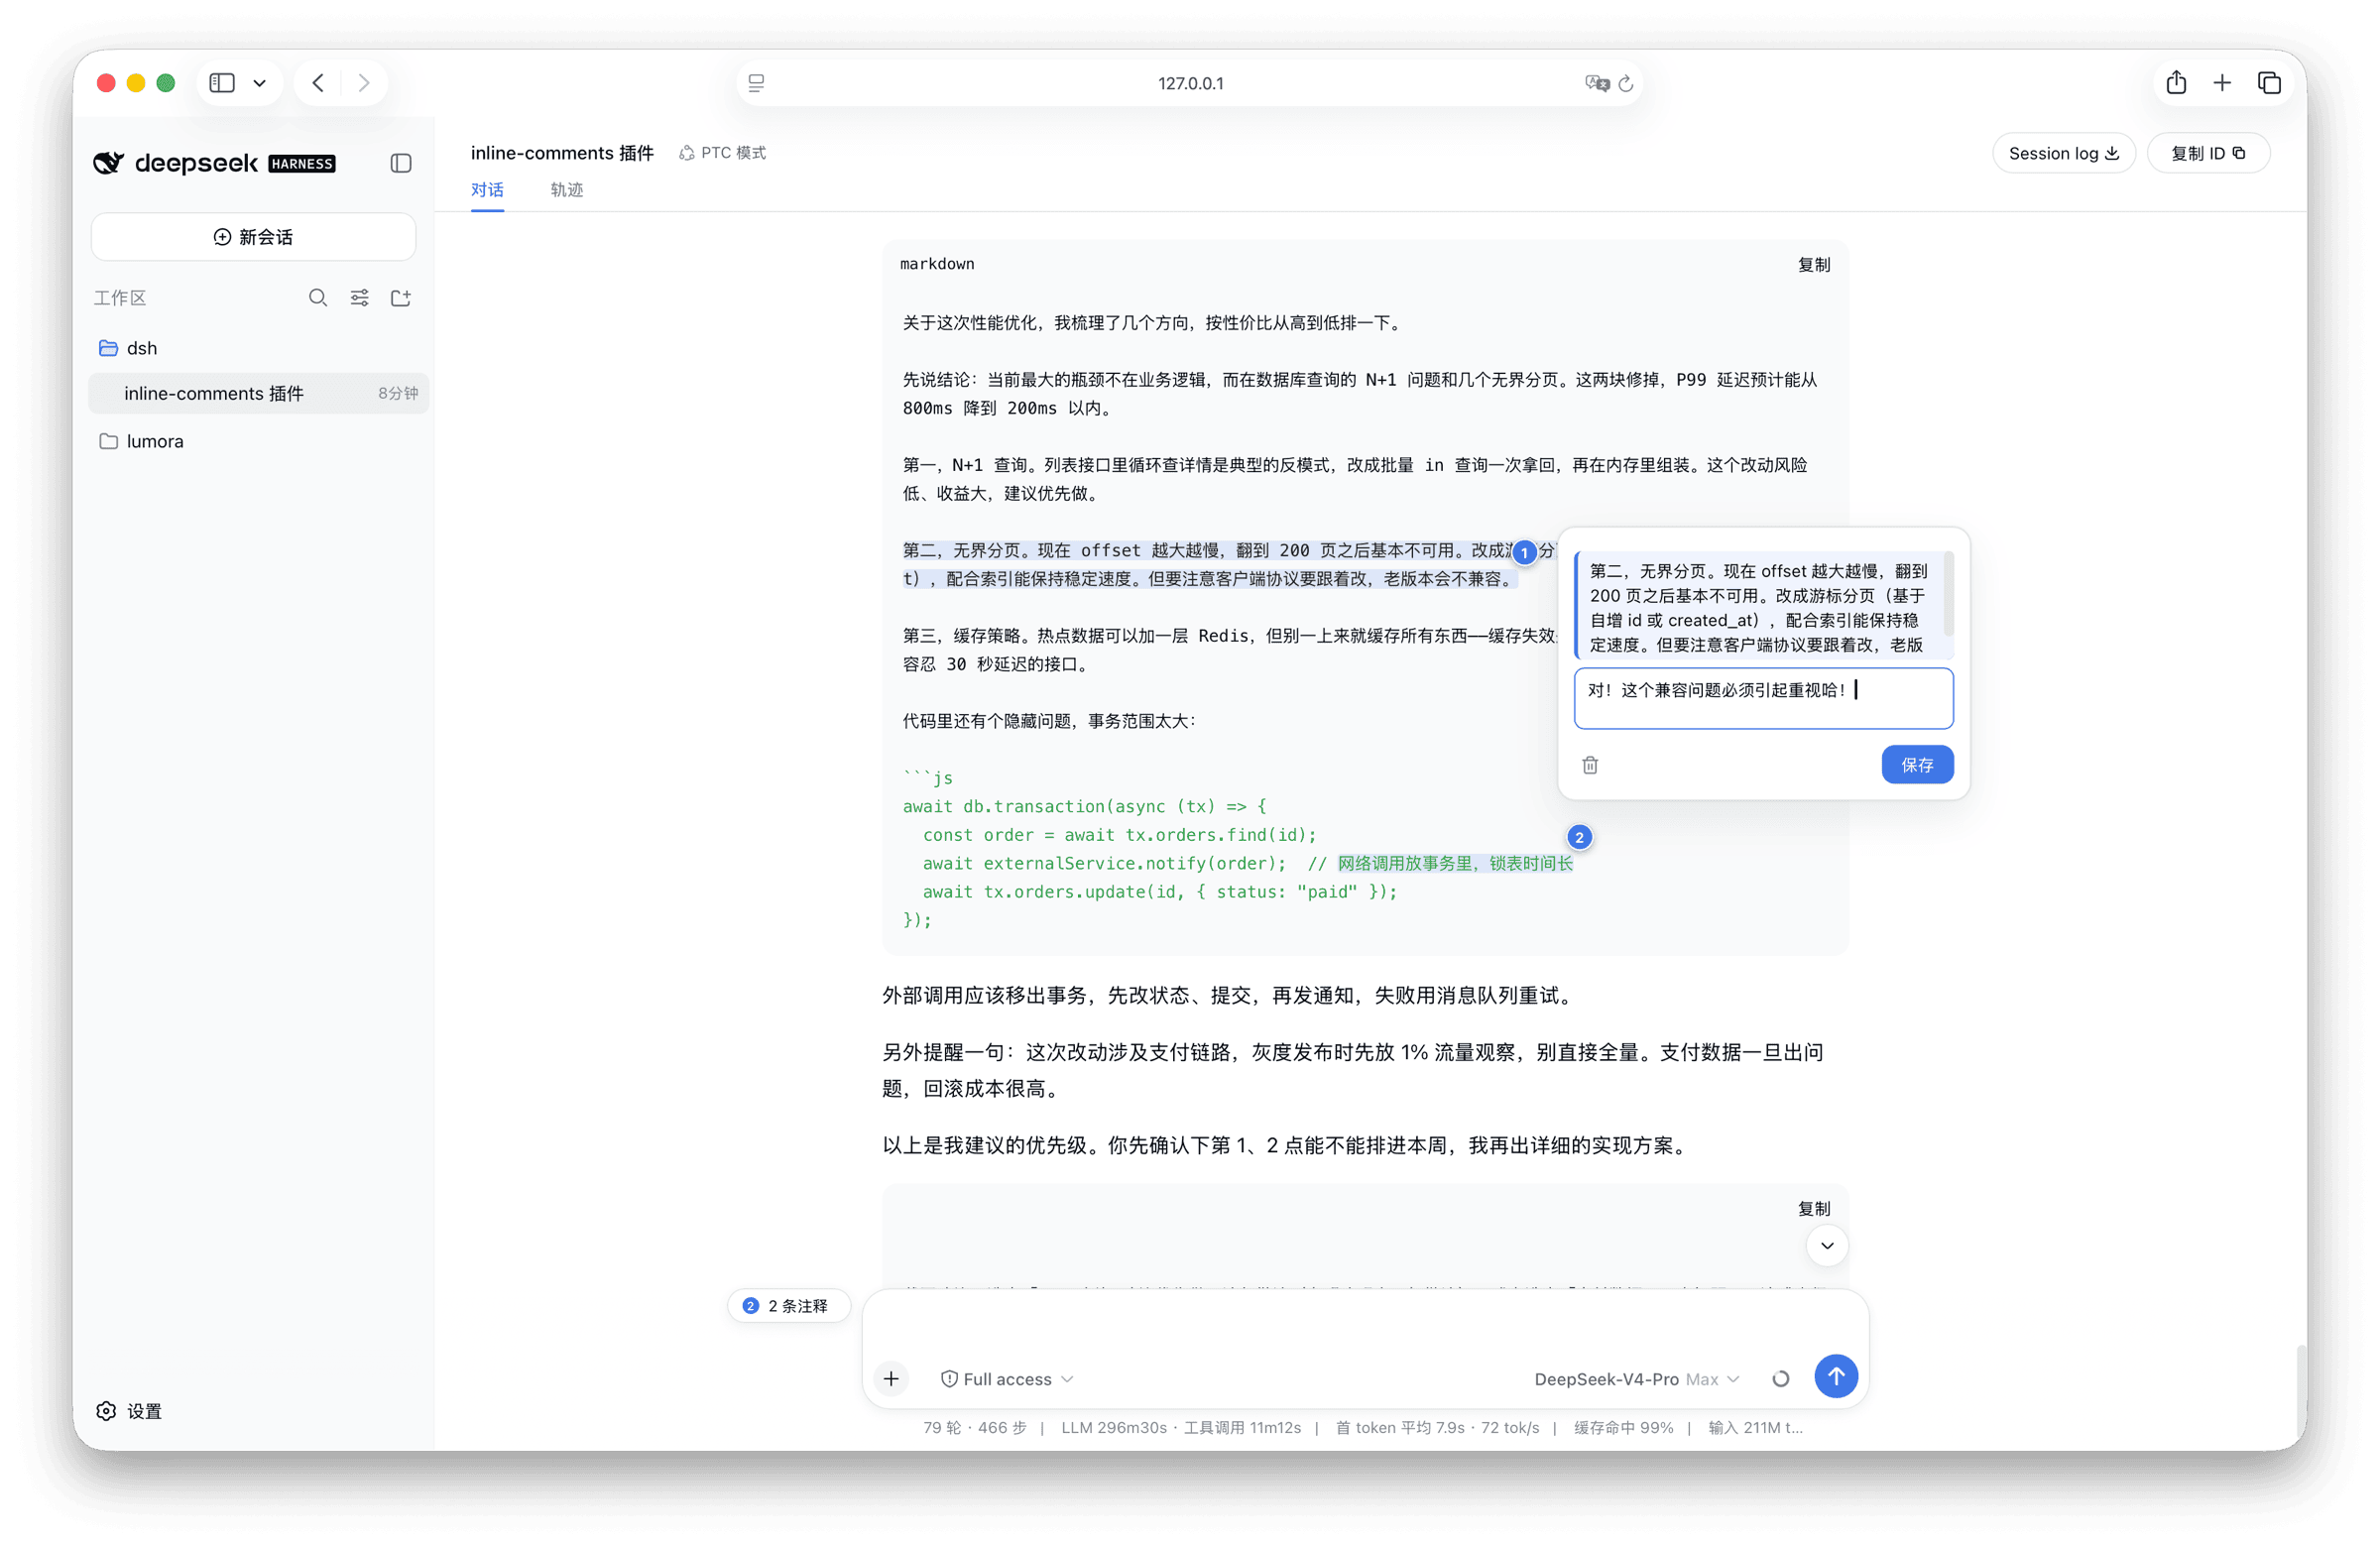This screenshot has width=2380, height=1547.
Task: Select the inline-comments 插件 session
Action: 258,394
